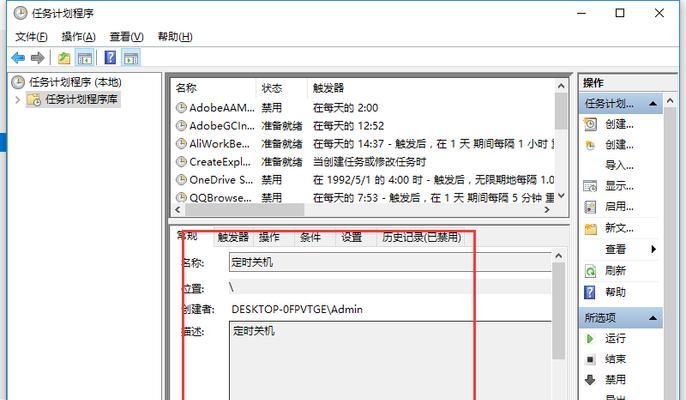Click the Up one level folder icon
Screen dimensions: 686x400
coord(64,58)
